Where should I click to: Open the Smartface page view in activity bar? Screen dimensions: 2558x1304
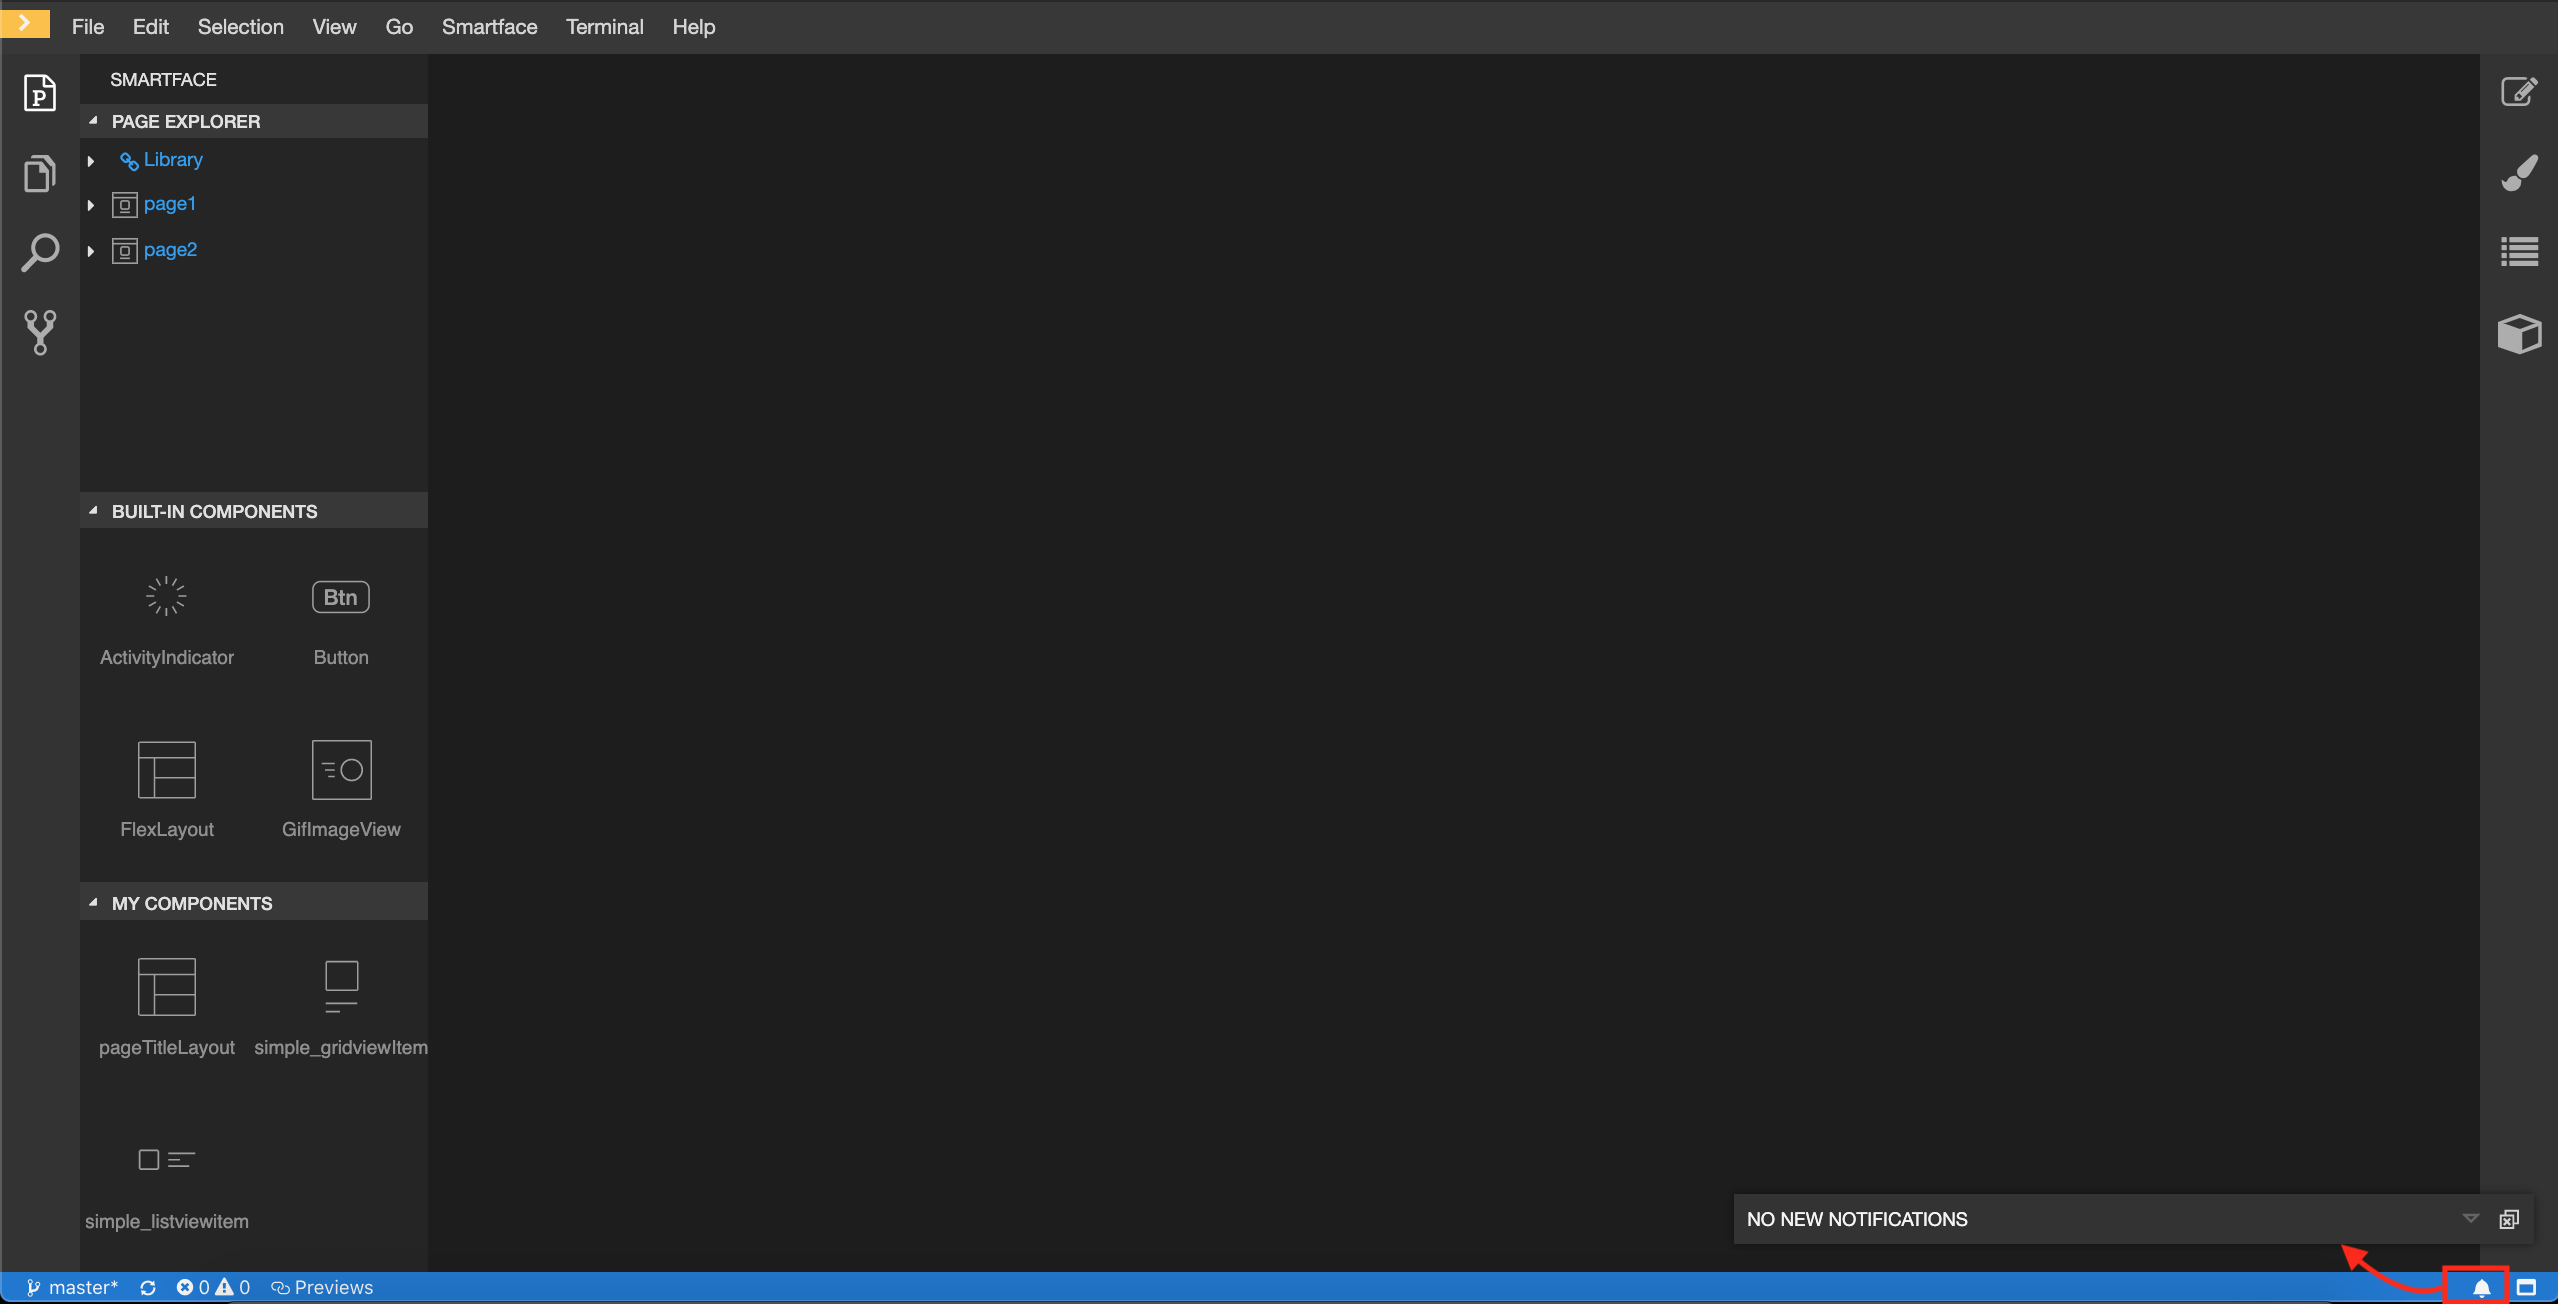(x=39, y=93)
